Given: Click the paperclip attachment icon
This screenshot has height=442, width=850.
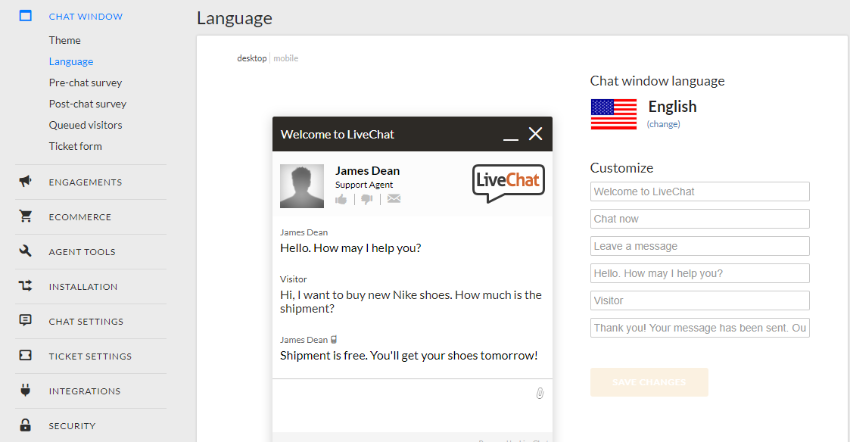Looking at the screenshot, I should [540, 393].
